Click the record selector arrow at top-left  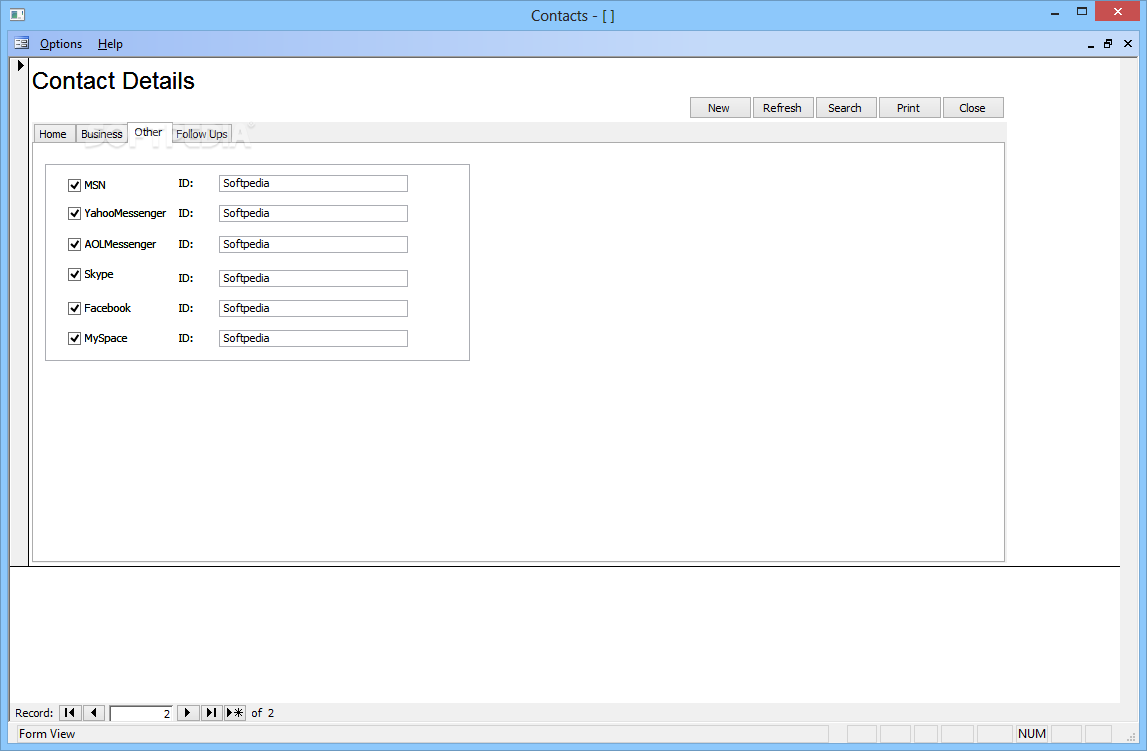(x=20, y=65)
